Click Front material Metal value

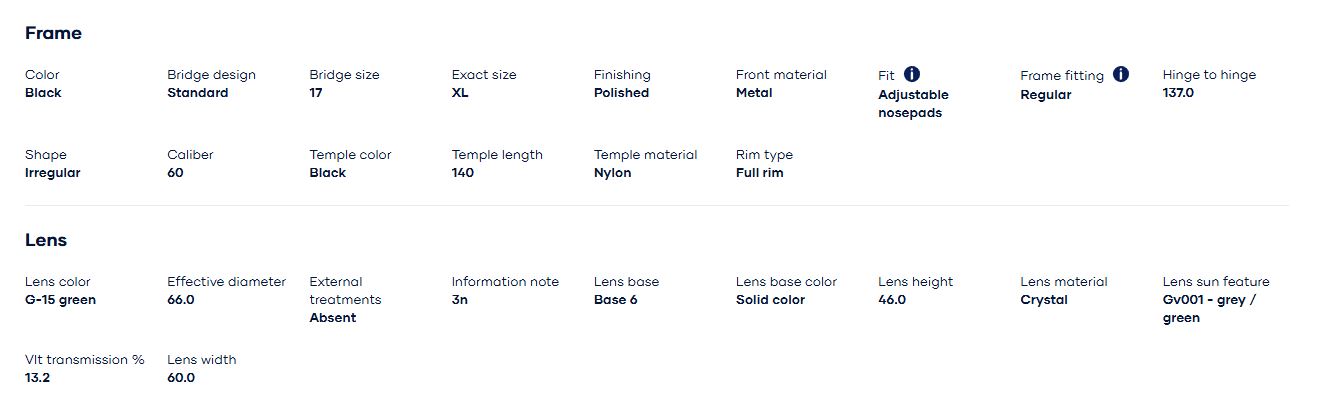coord(754,93)
